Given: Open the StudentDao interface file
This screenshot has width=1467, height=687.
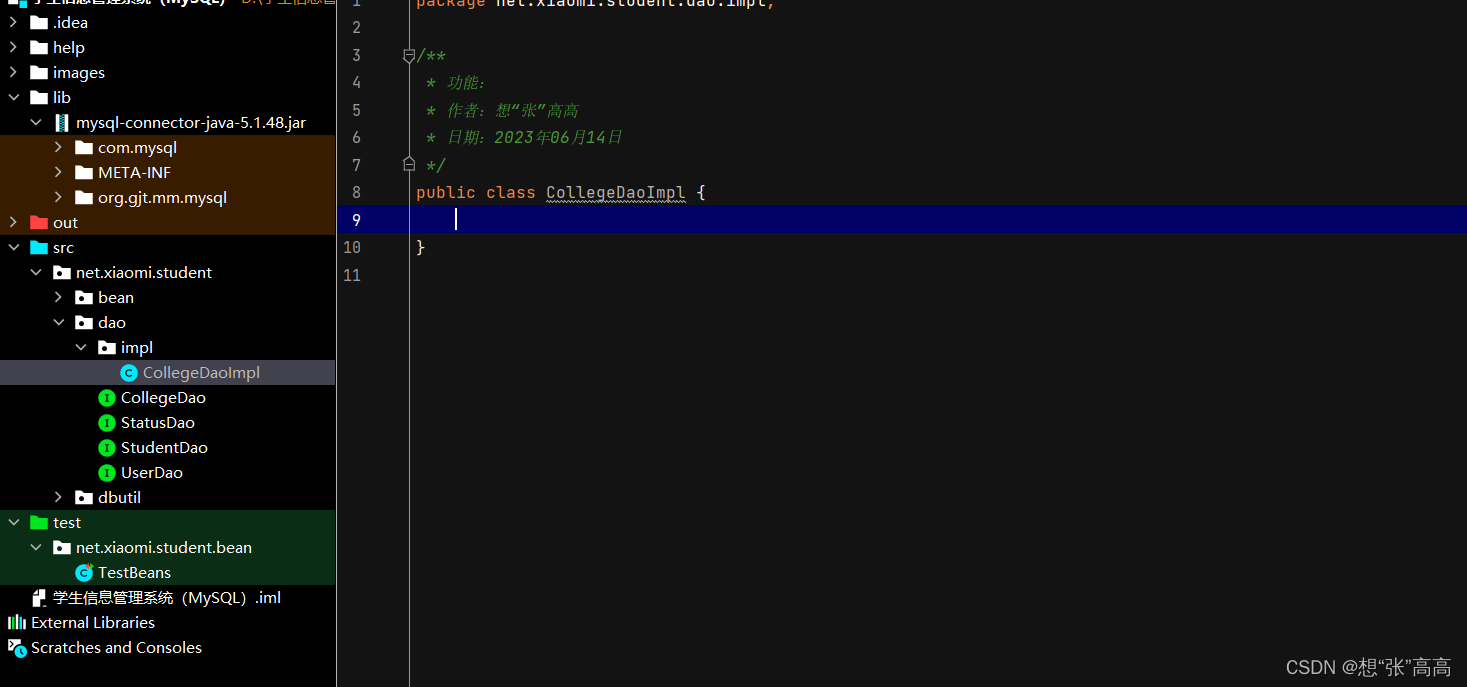Looking at the screenshot, I should pyautogui.click(x=164, y=447).
